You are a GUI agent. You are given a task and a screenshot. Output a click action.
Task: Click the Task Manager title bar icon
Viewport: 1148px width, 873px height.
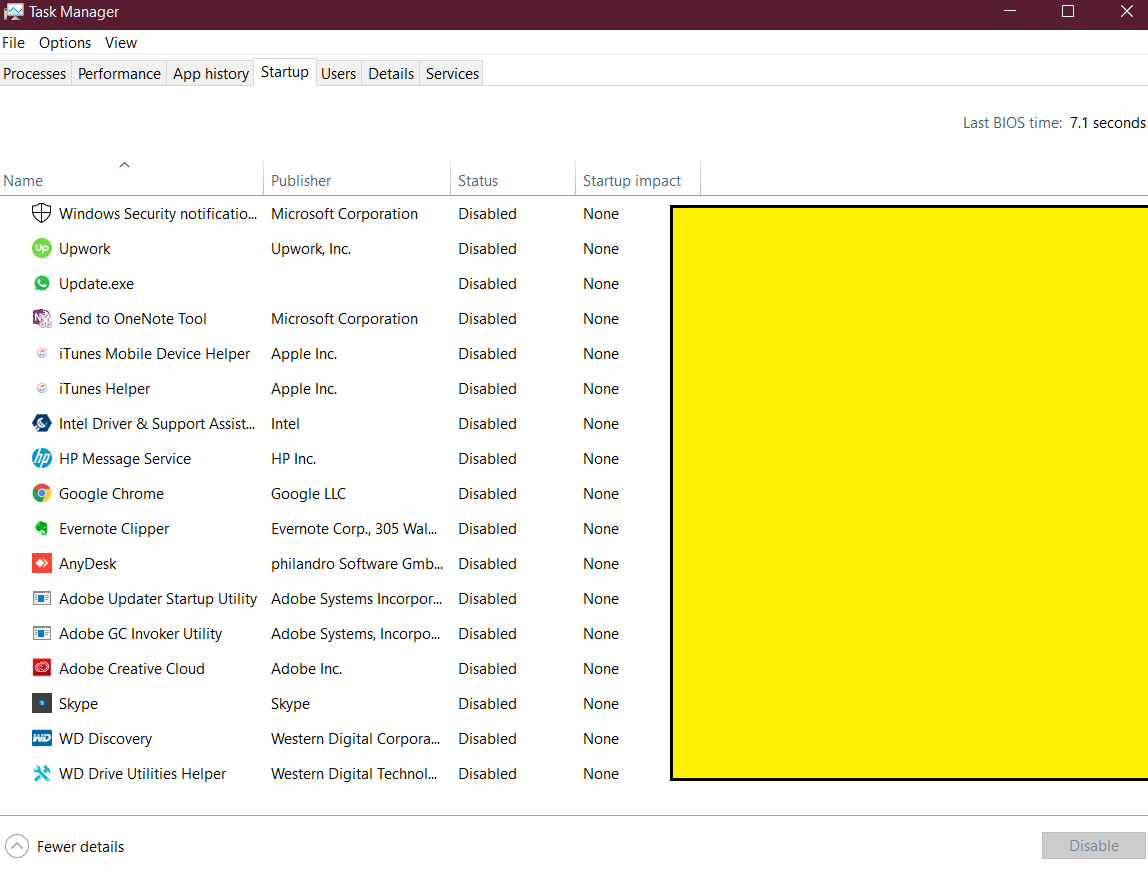pyautogui.click(x=13, y=12)
